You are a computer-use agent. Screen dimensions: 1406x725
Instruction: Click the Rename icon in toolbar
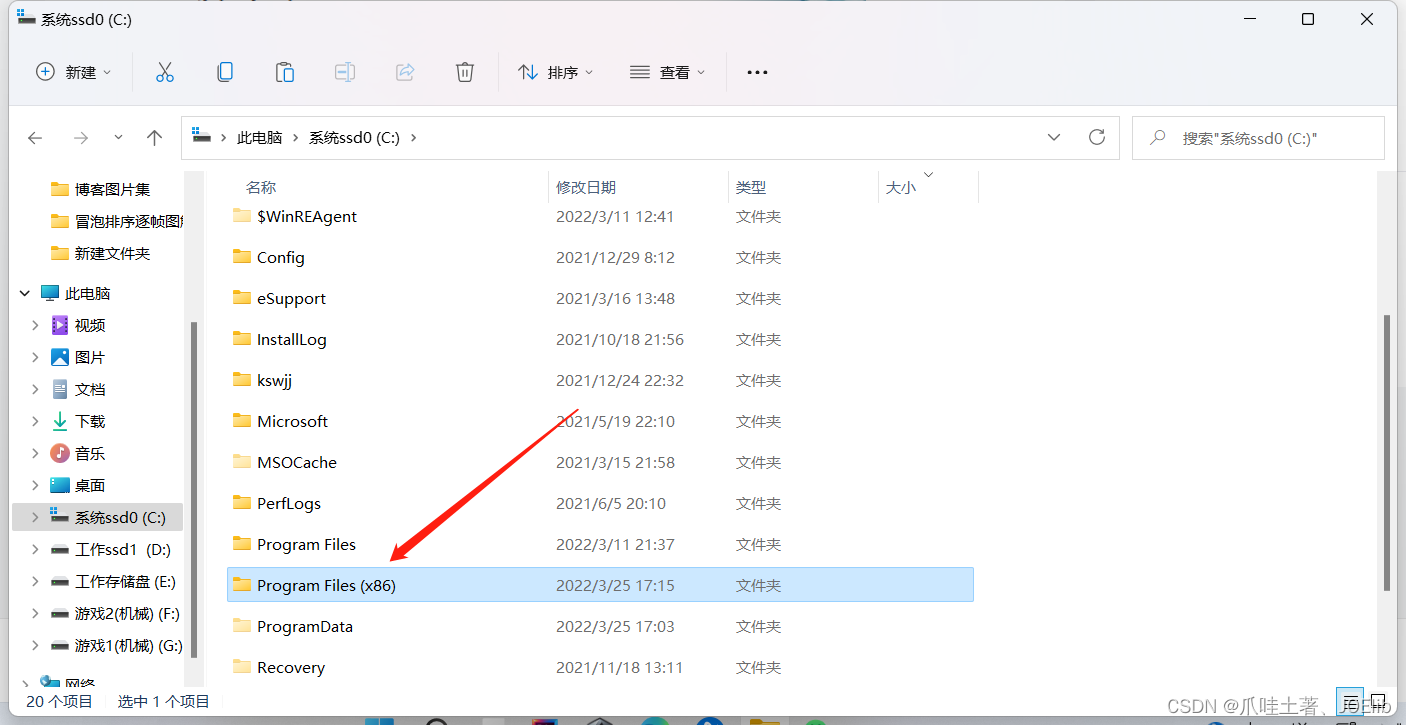click(x=345, y=72)
